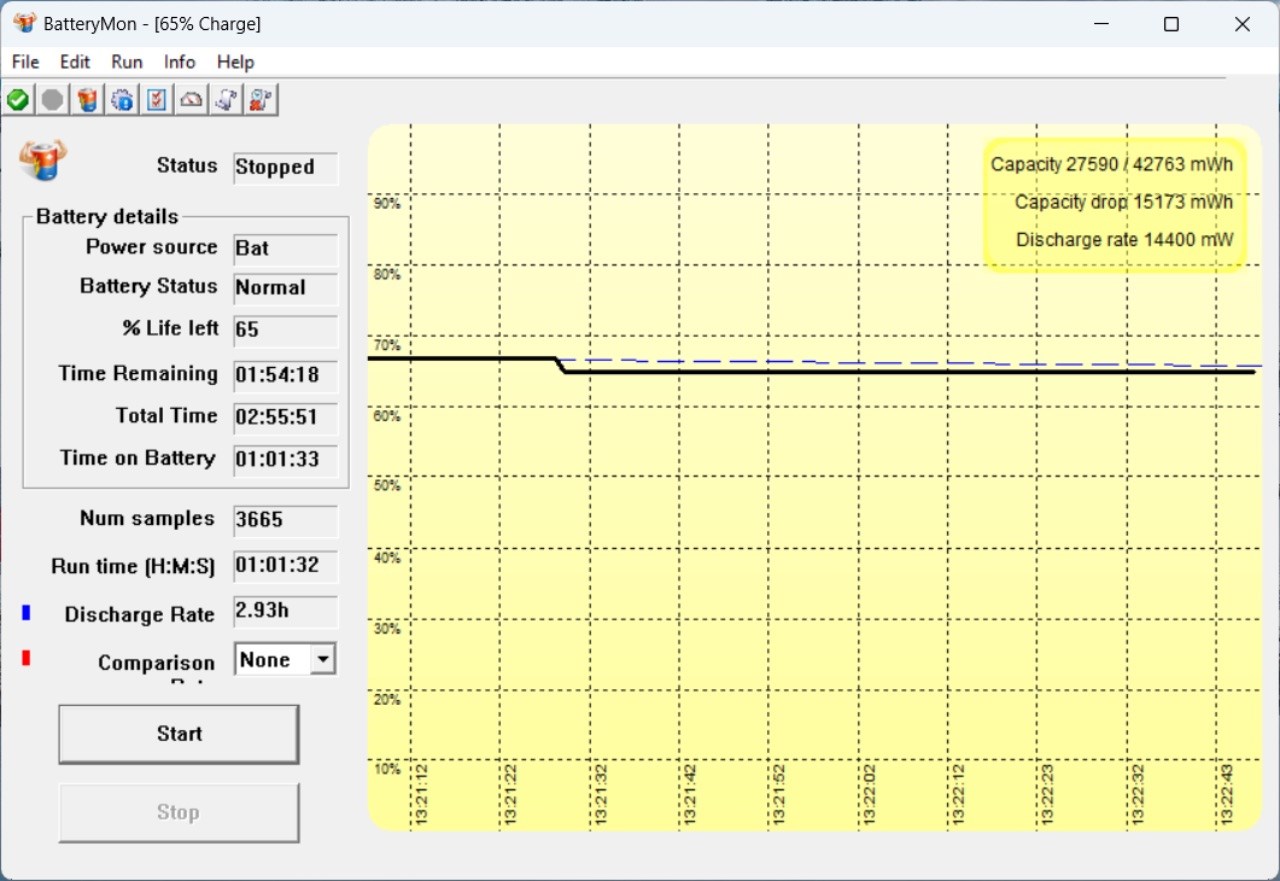Click the 13:22:12 time label on graph
Image resolution: width=1280 pixels, height=881 pixels.
[x=958, y=796]
